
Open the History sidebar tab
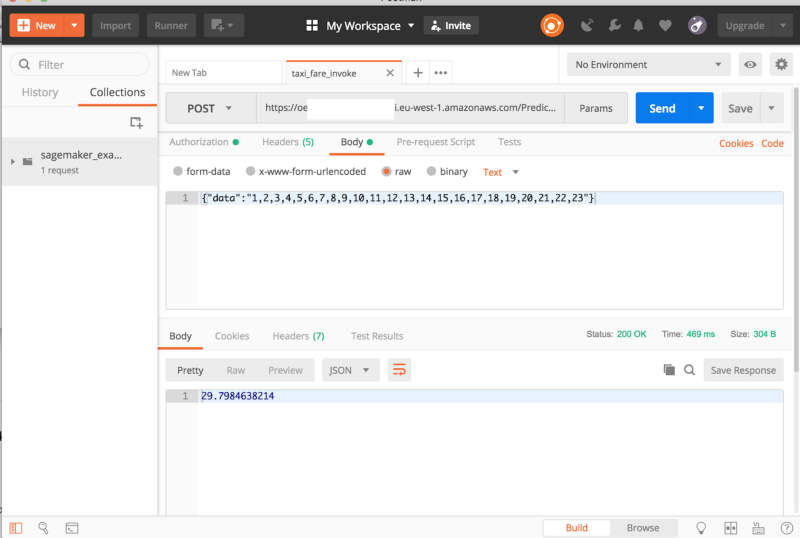[x=40, y=92]
